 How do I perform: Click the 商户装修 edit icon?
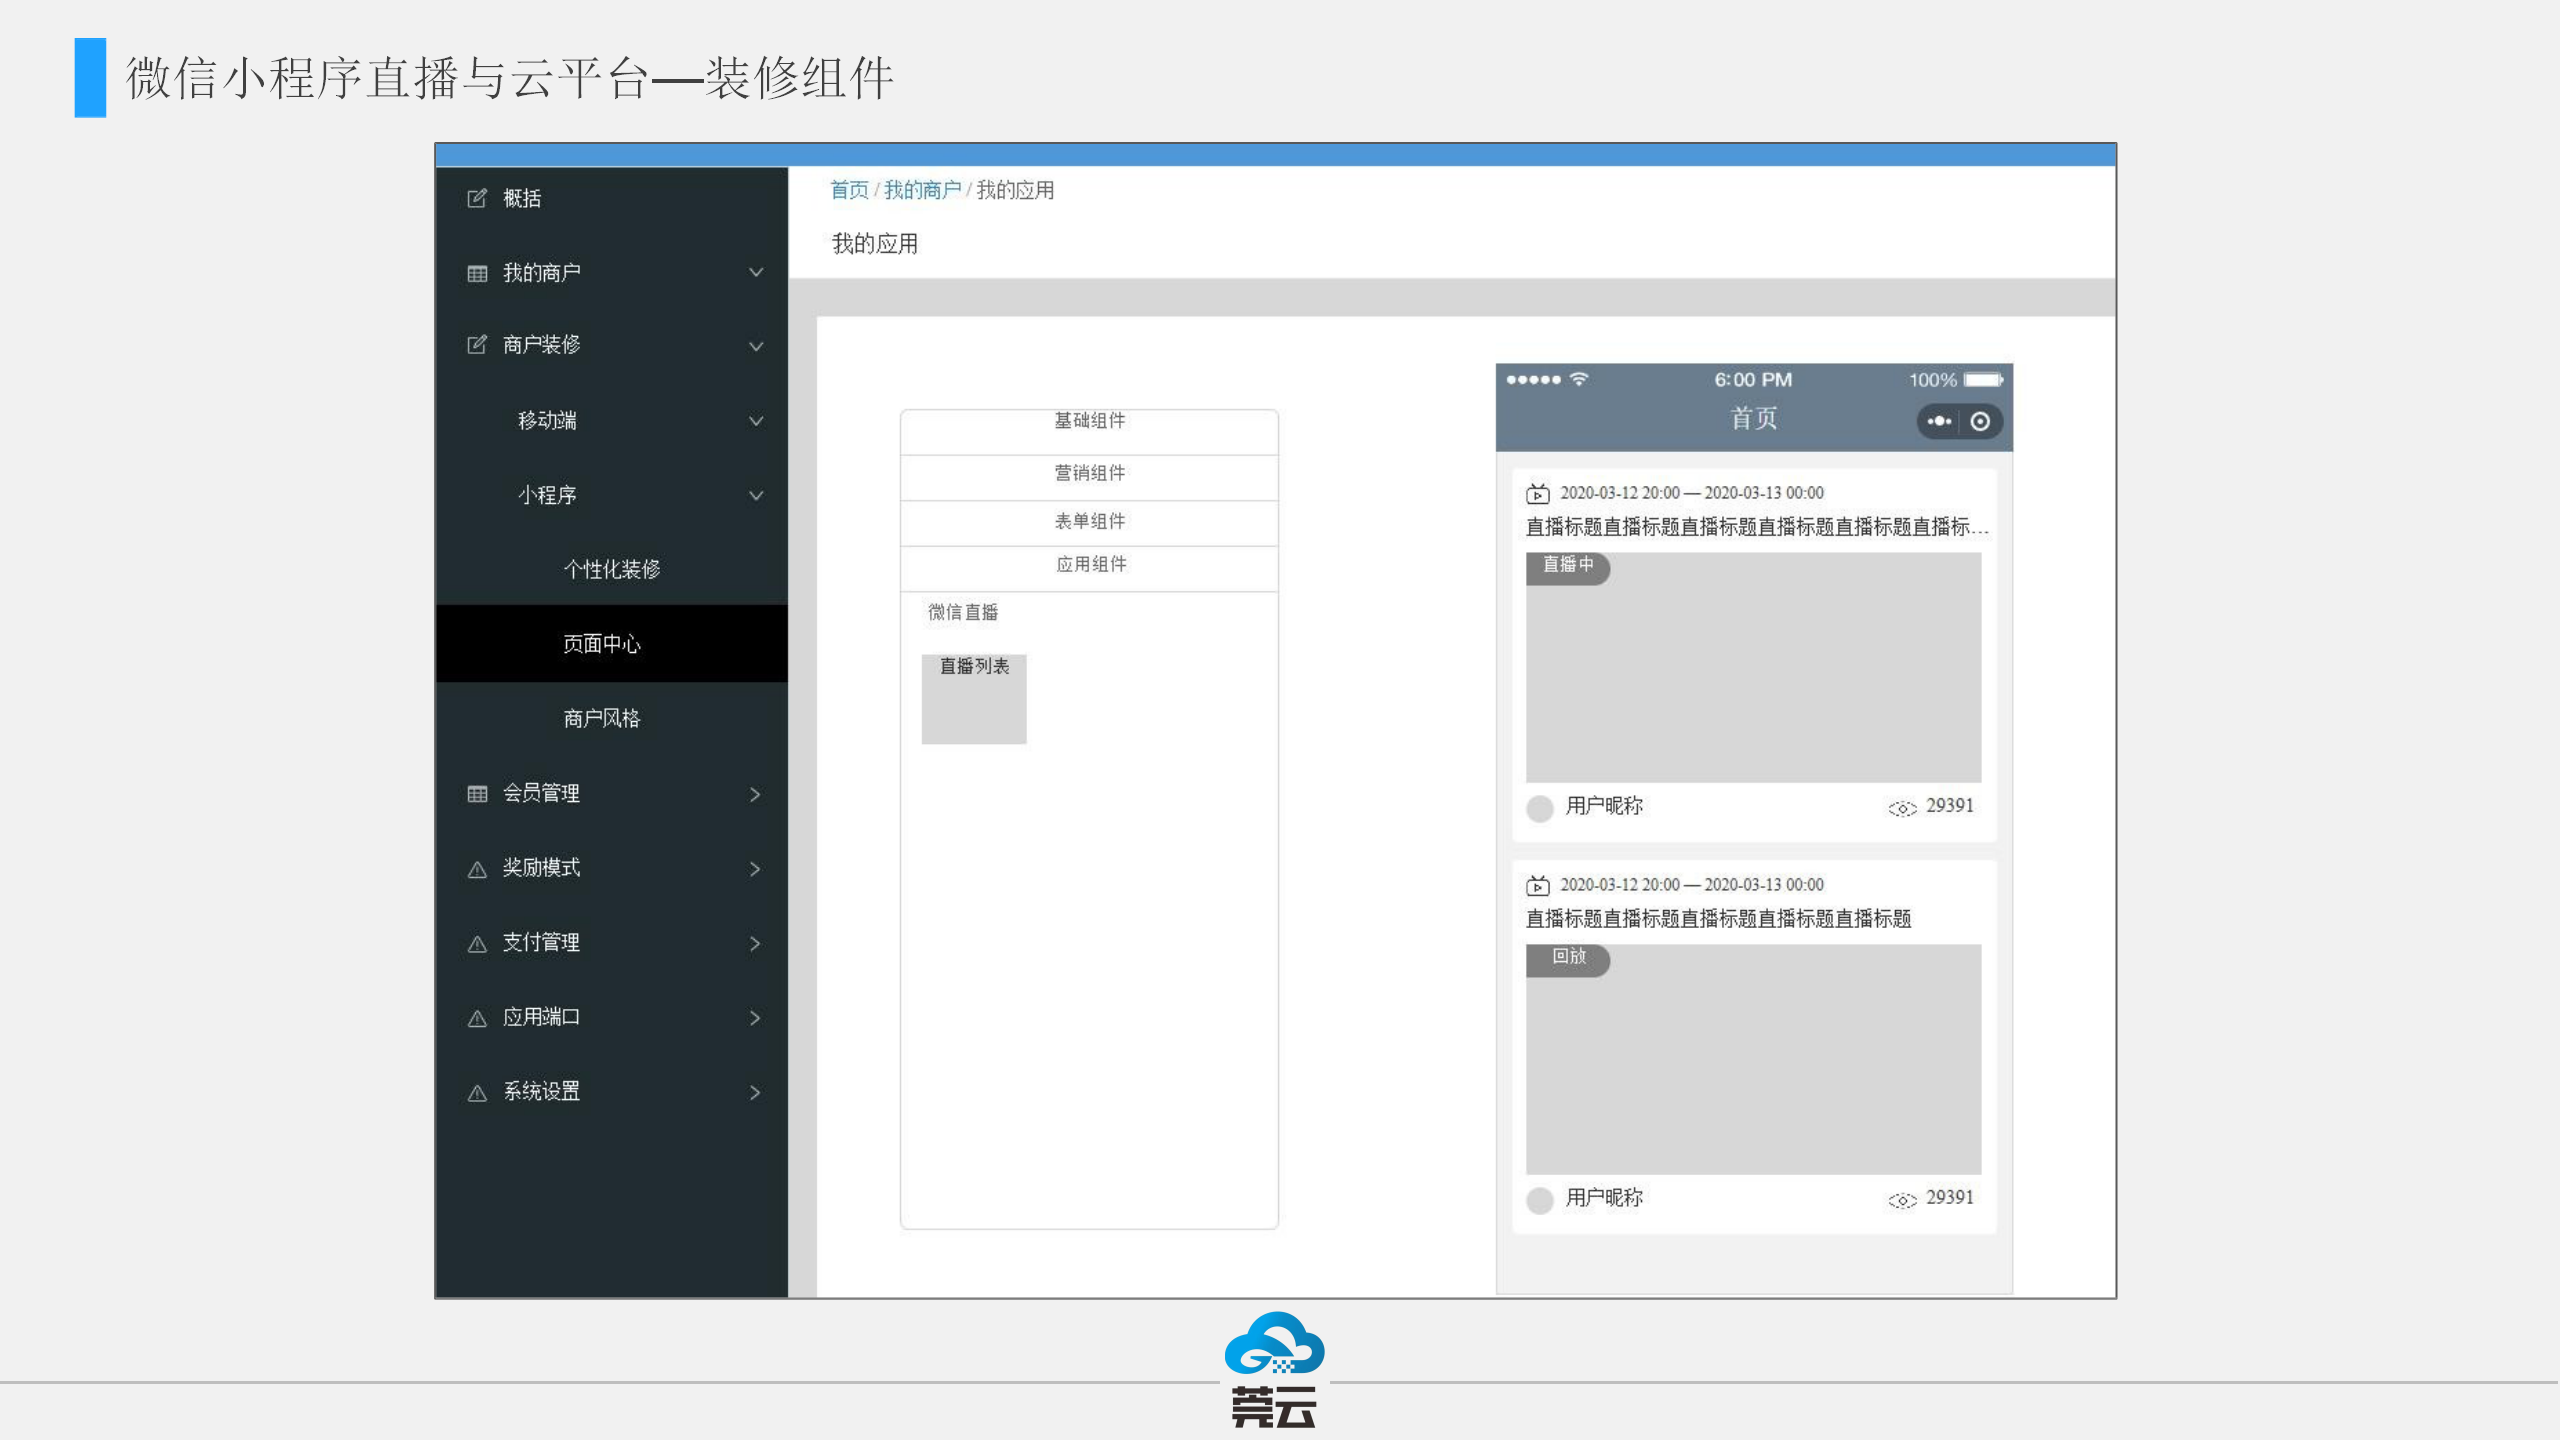pos(477,345)
